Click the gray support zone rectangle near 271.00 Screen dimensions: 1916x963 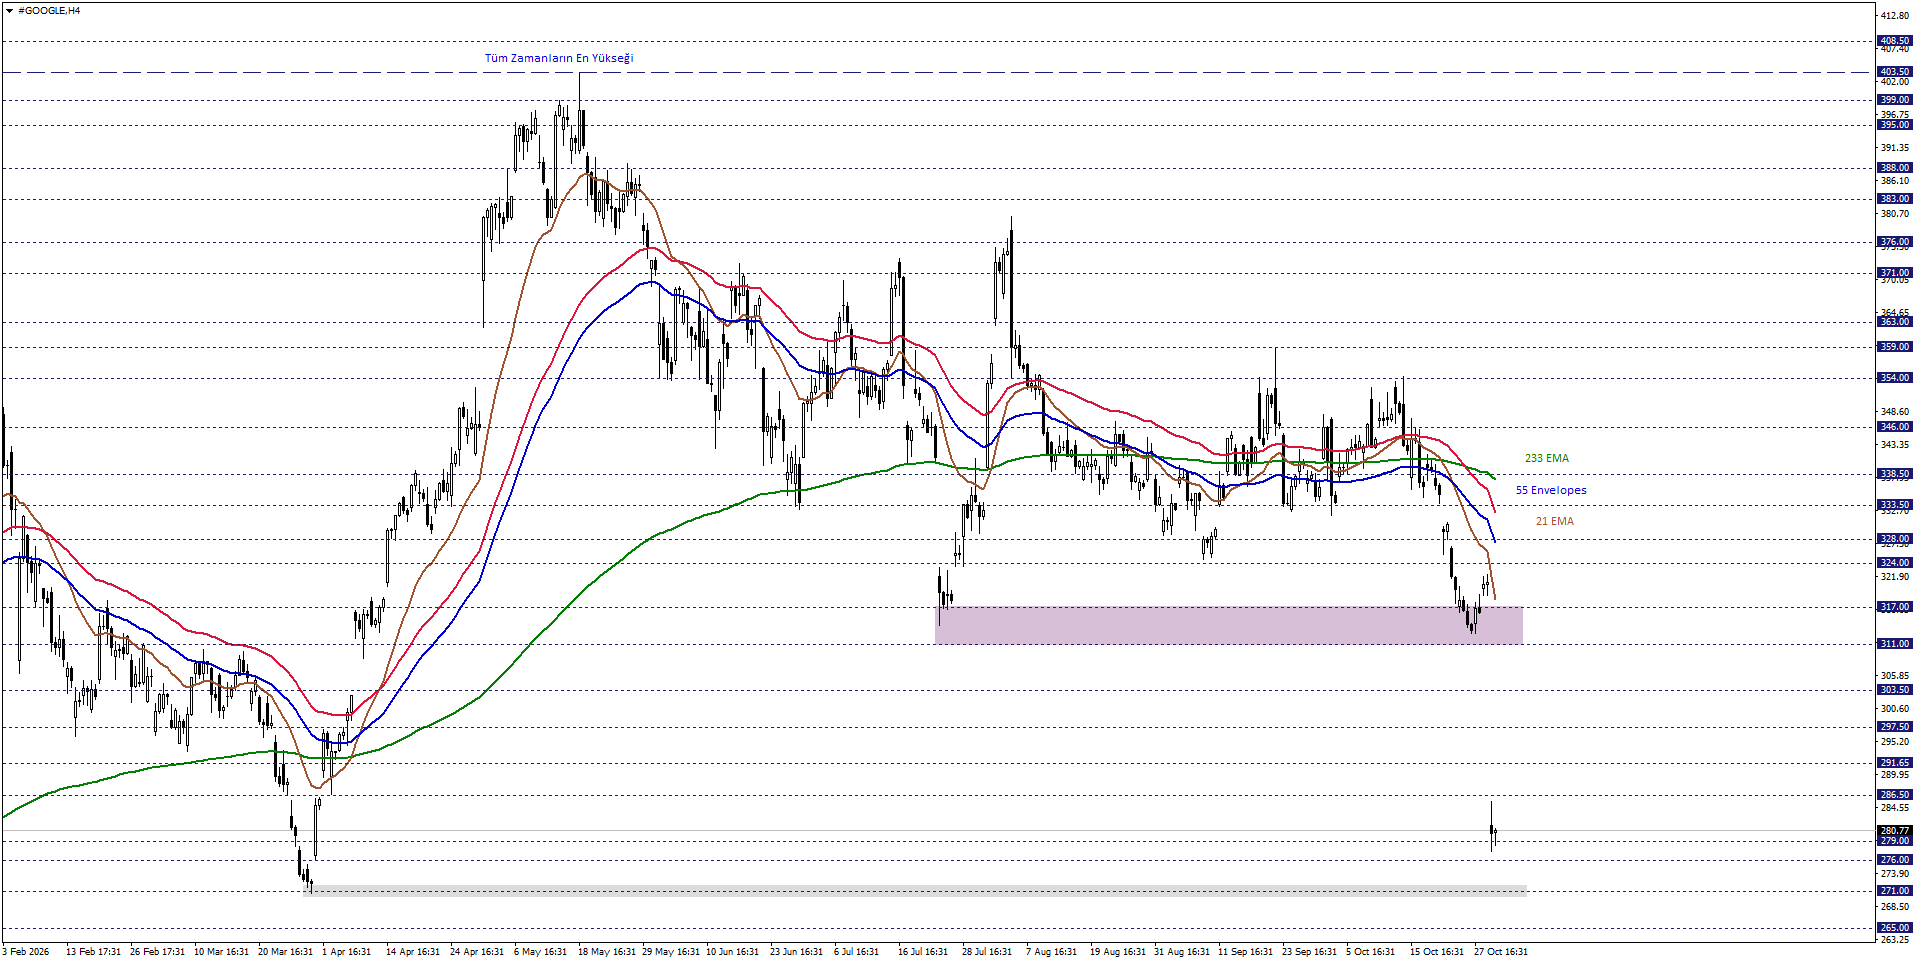coord(914,890)
